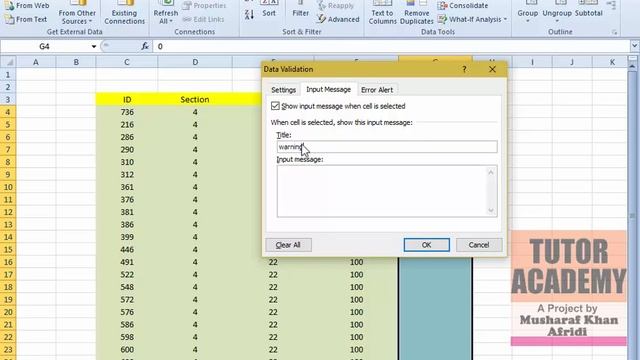This screenshot has height=360, width=640.
Task: Expand the formula bar
Action: pos(635,46)
